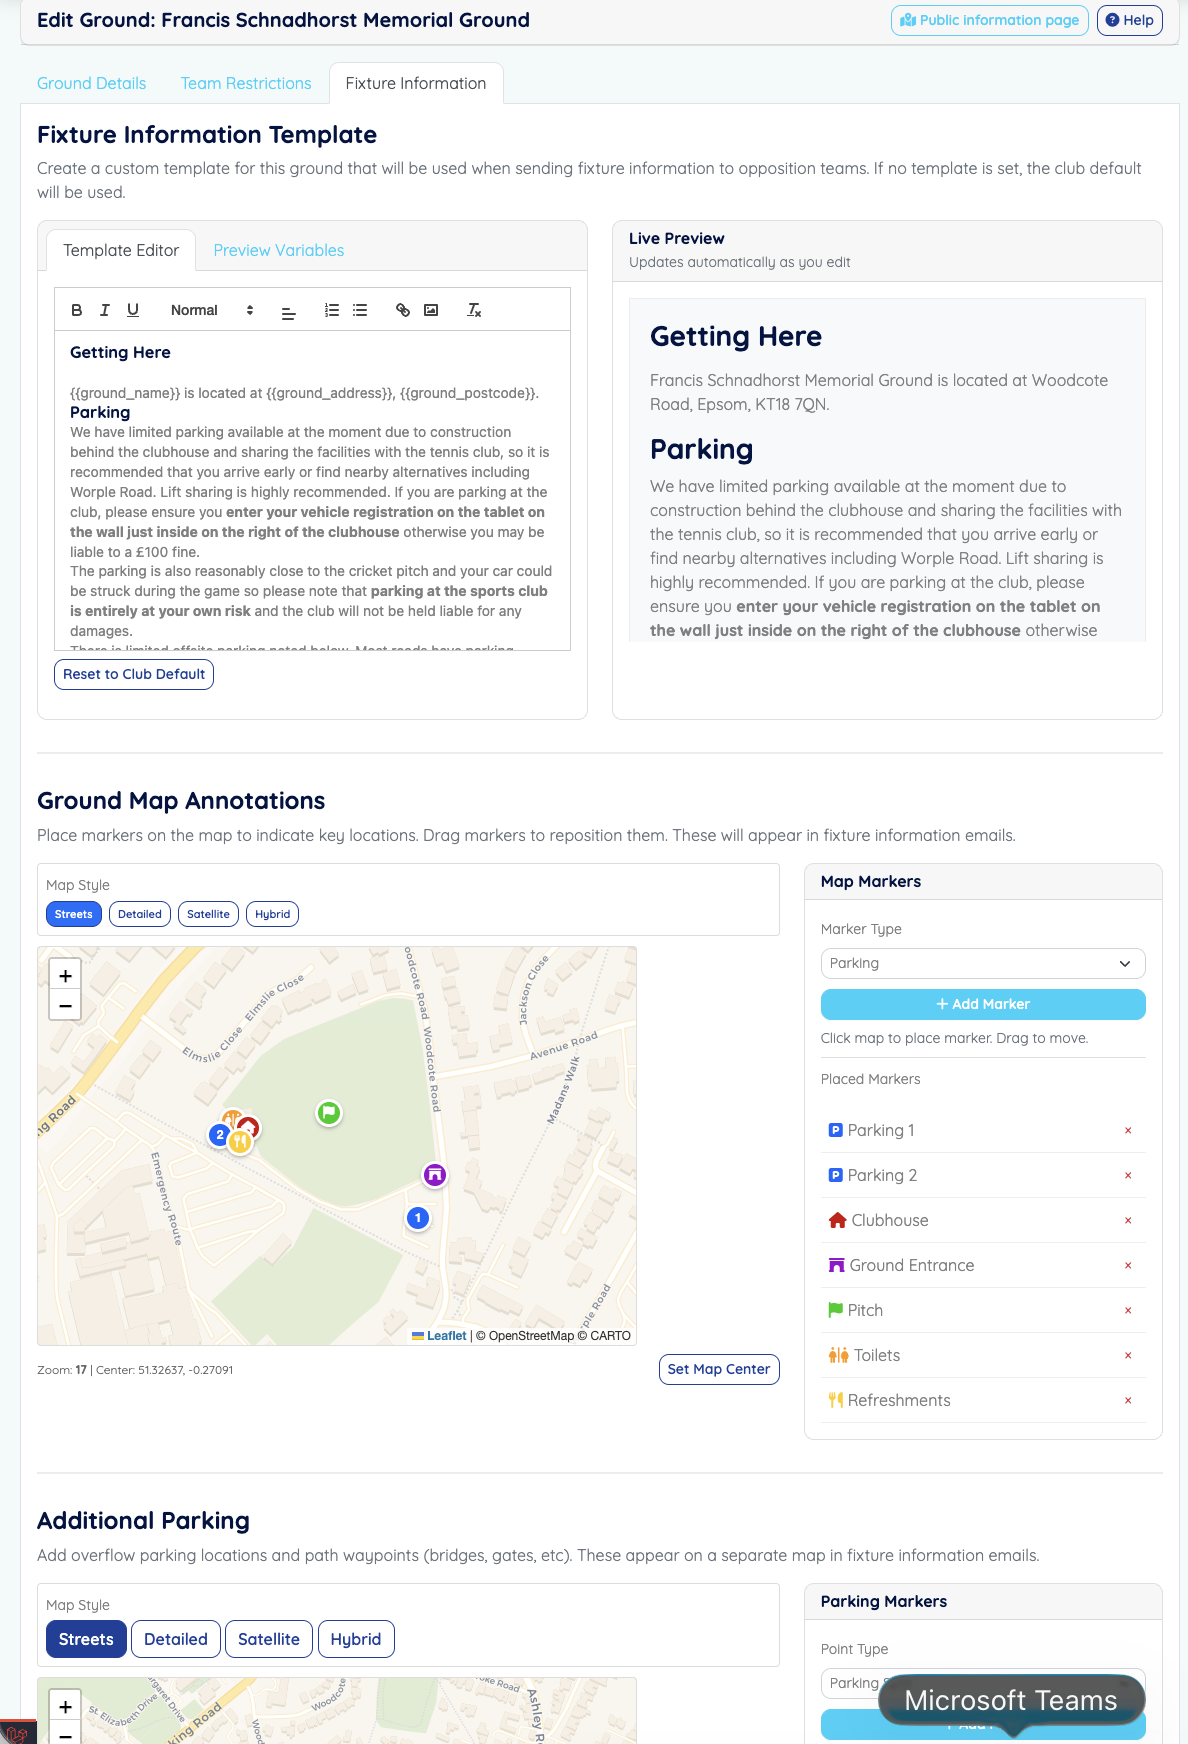Viewport: 1188px width, 1744px height.
Task: Click Reset to Club Default
Action: [134, 674]
